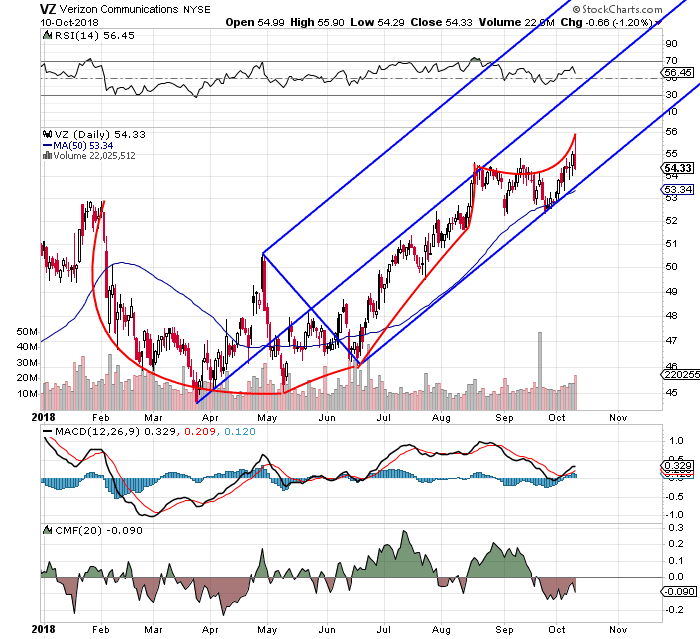Click the Close 54.33 value in header

coord(441,22)
